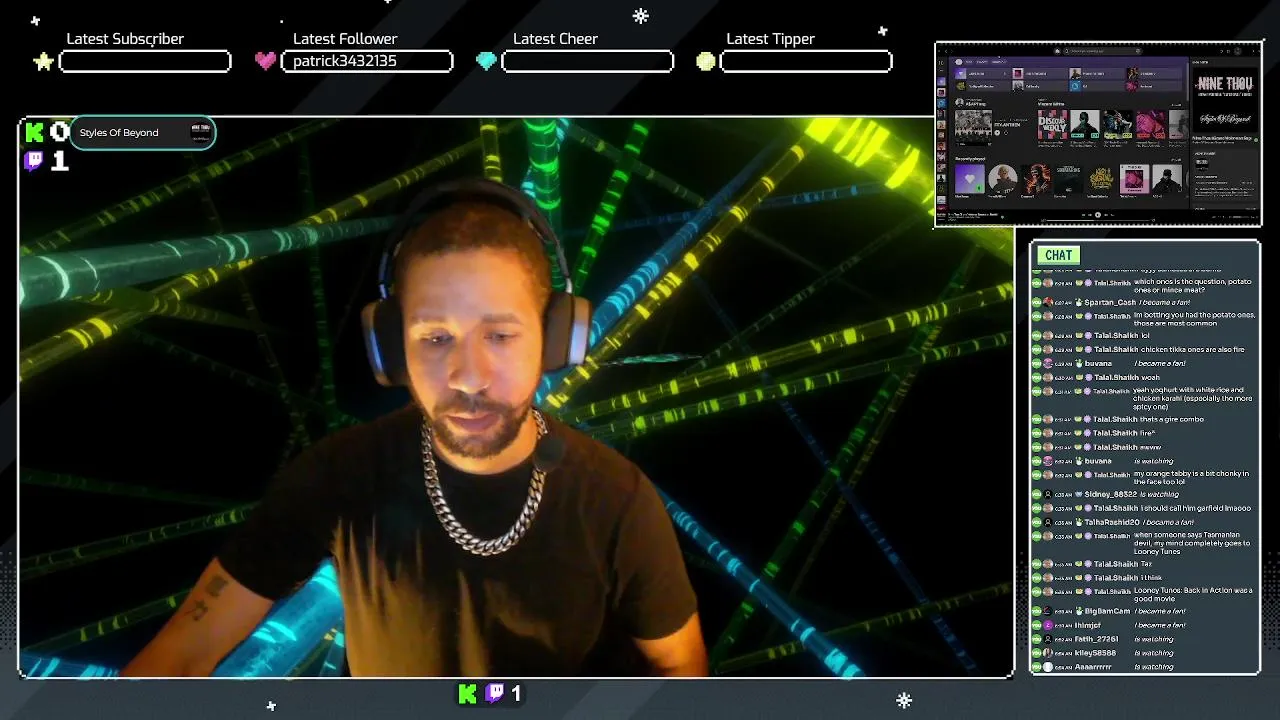1280x720 pixels.
Task: Click the CHAT header label
Action: tap(1058, 255)
